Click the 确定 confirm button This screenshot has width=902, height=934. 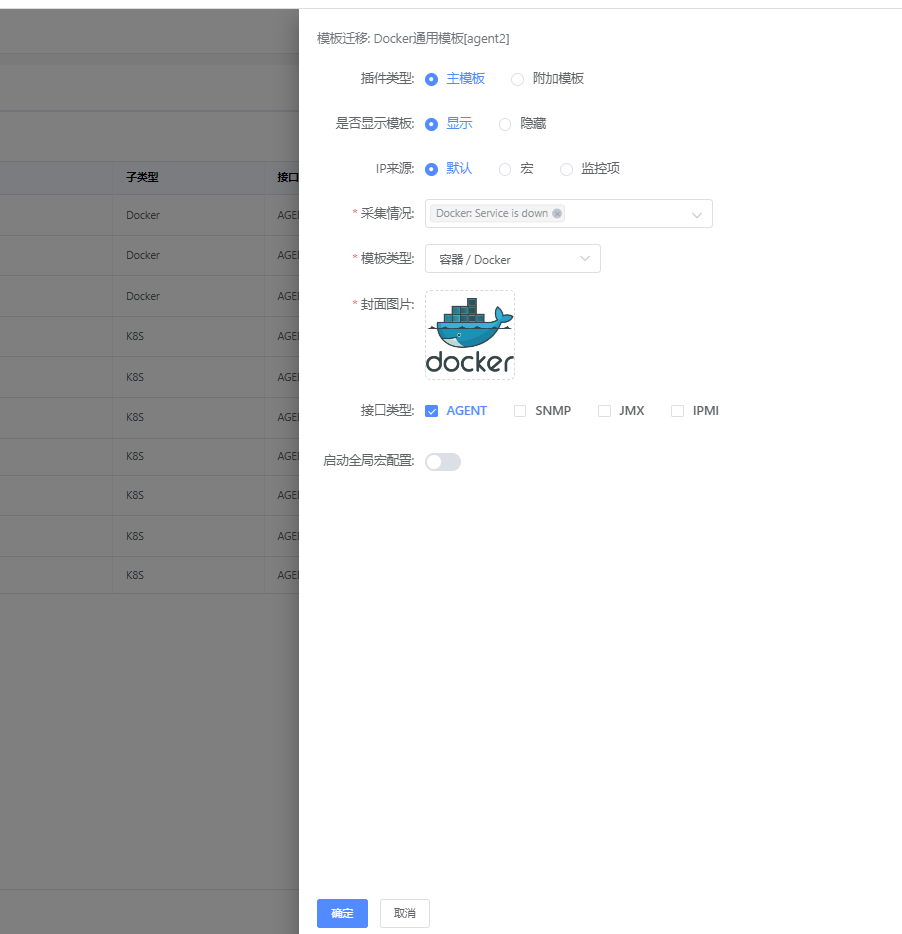click(342, 913)
